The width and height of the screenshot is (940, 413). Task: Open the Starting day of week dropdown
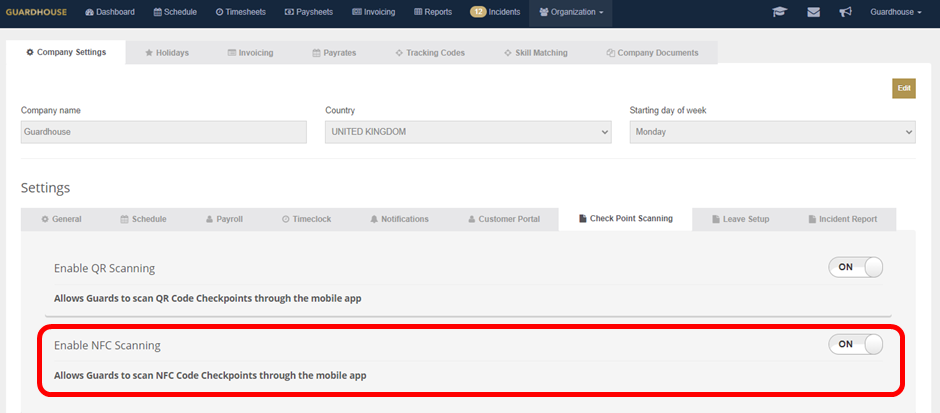pyautogui.click(x=773, y=132)
